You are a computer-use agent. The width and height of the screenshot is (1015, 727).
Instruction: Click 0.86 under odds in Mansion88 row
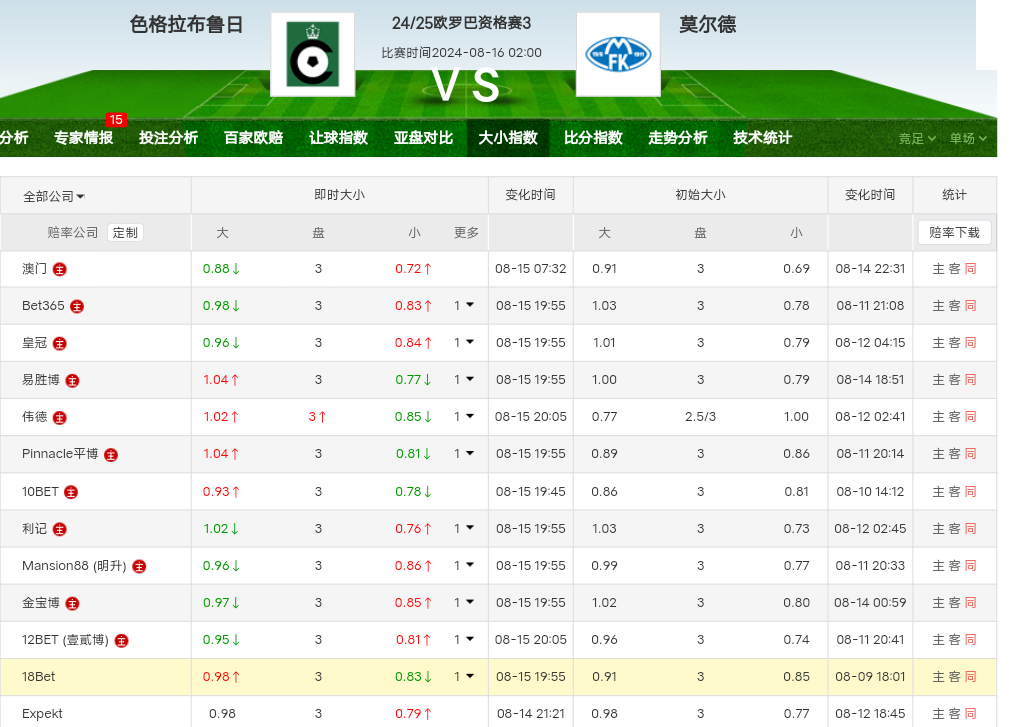coord(413,566)
